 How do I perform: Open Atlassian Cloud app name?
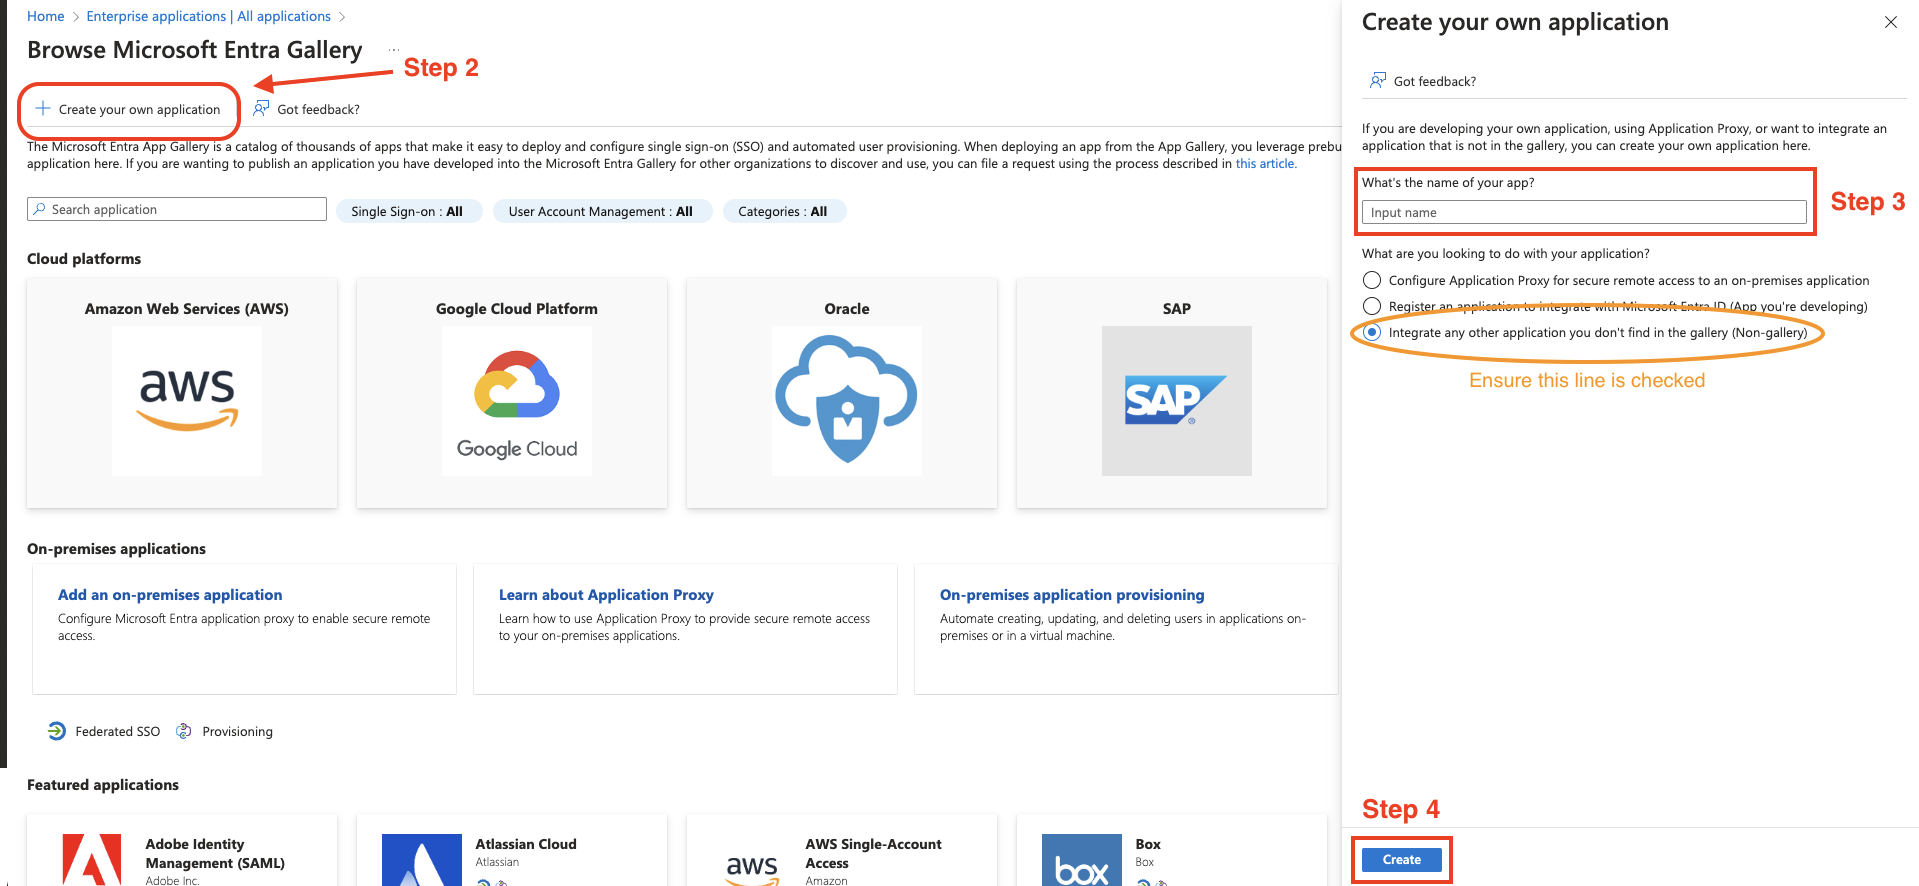526,844
